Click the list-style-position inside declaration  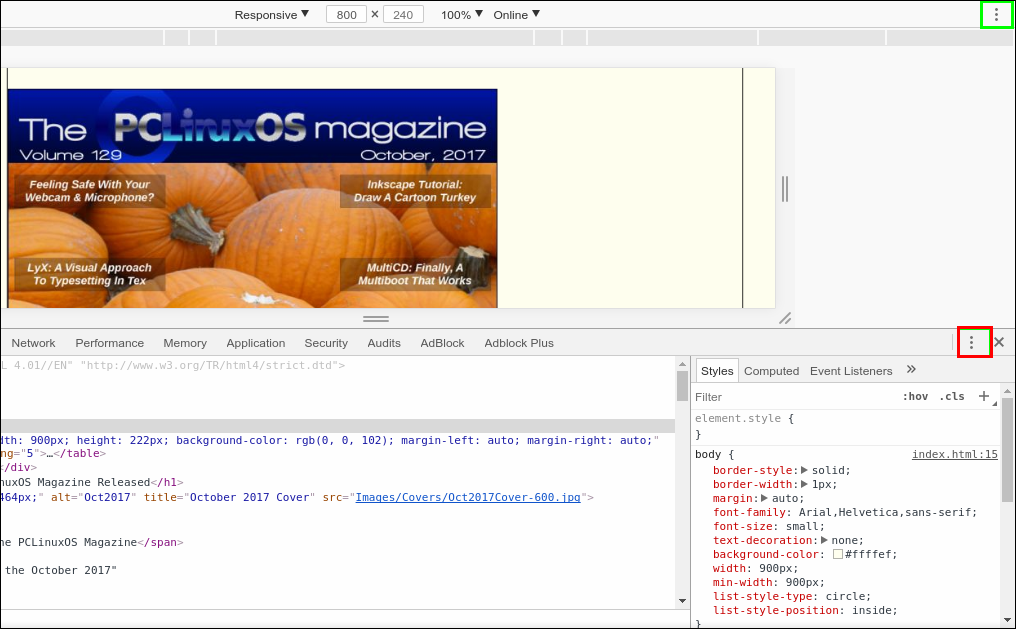coord(805,610)
